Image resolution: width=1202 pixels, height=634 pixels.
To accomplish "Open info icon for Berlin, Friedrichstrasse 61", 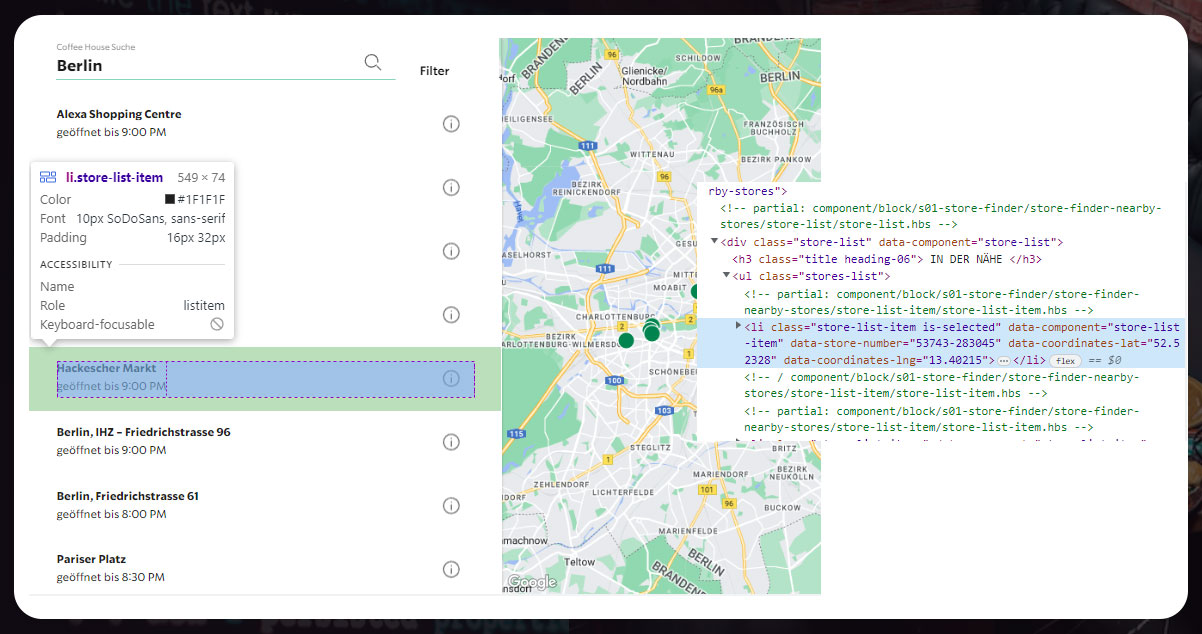I will click(451, 506).
